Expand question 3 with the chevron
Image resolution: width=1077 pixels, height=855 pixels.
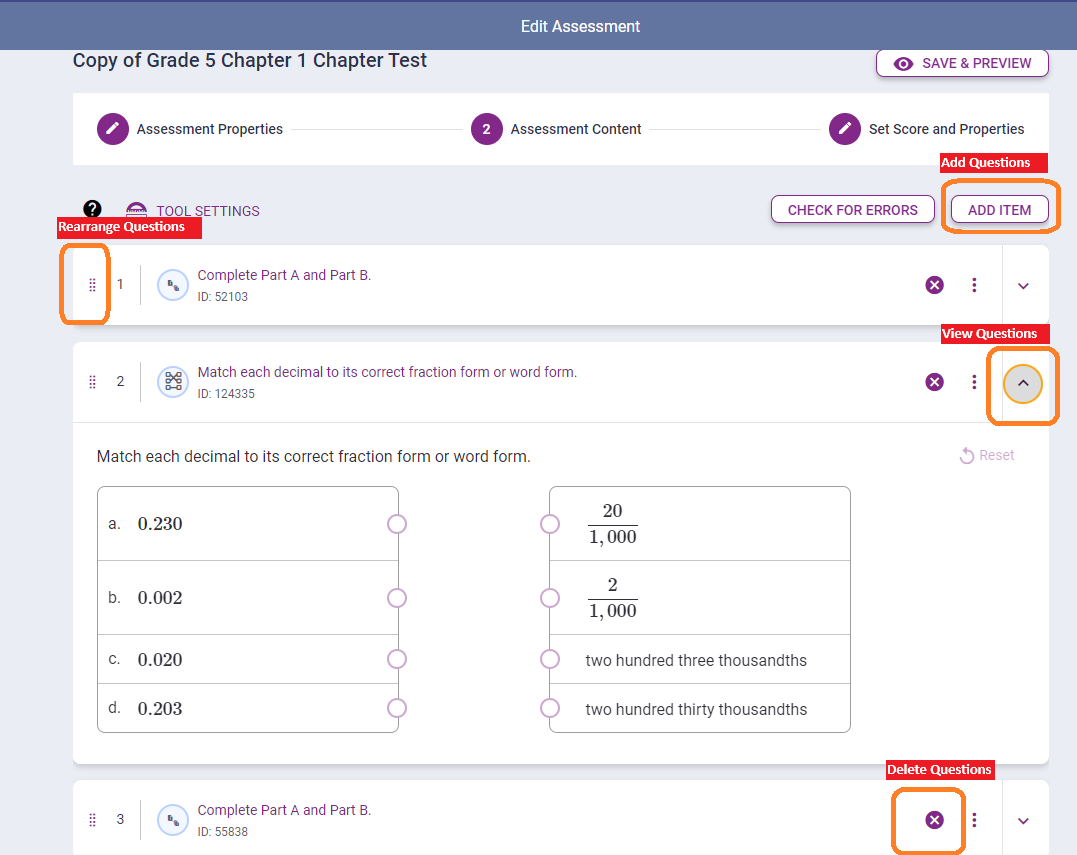point(1023,821)
